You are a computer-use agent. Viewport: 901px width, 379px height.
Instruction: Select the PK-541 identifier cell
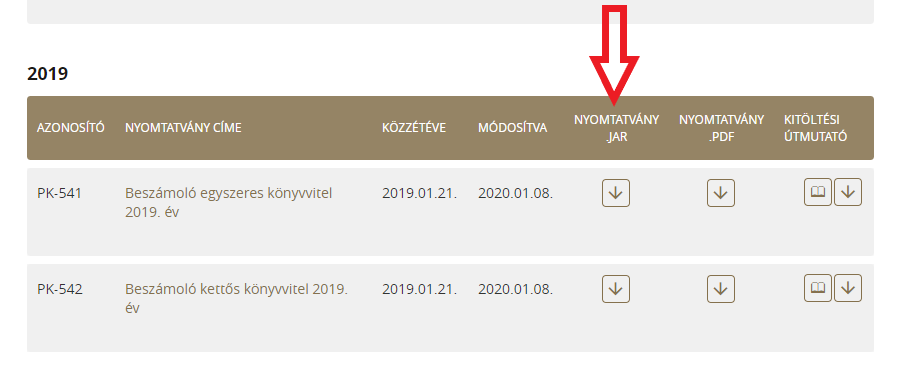pyautogui.click(x=59, y=194)
